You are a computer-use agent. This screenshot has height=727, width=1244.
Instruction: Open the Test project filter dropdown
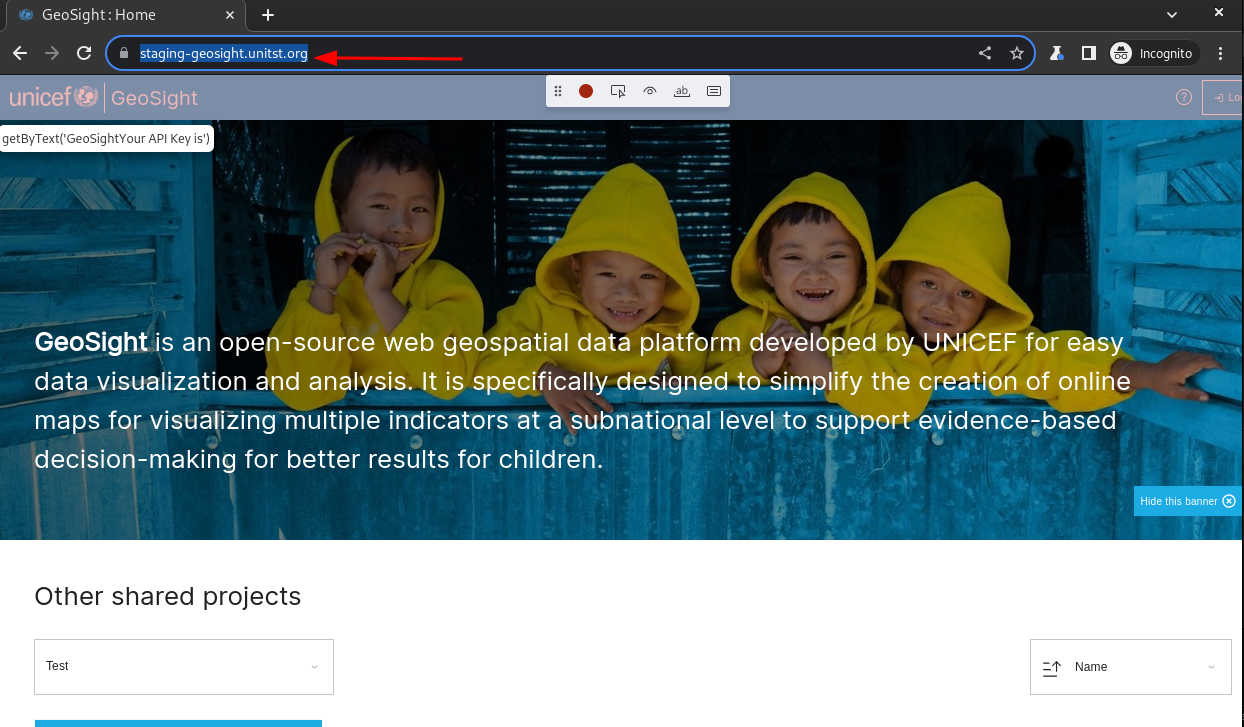coord(184,667)
